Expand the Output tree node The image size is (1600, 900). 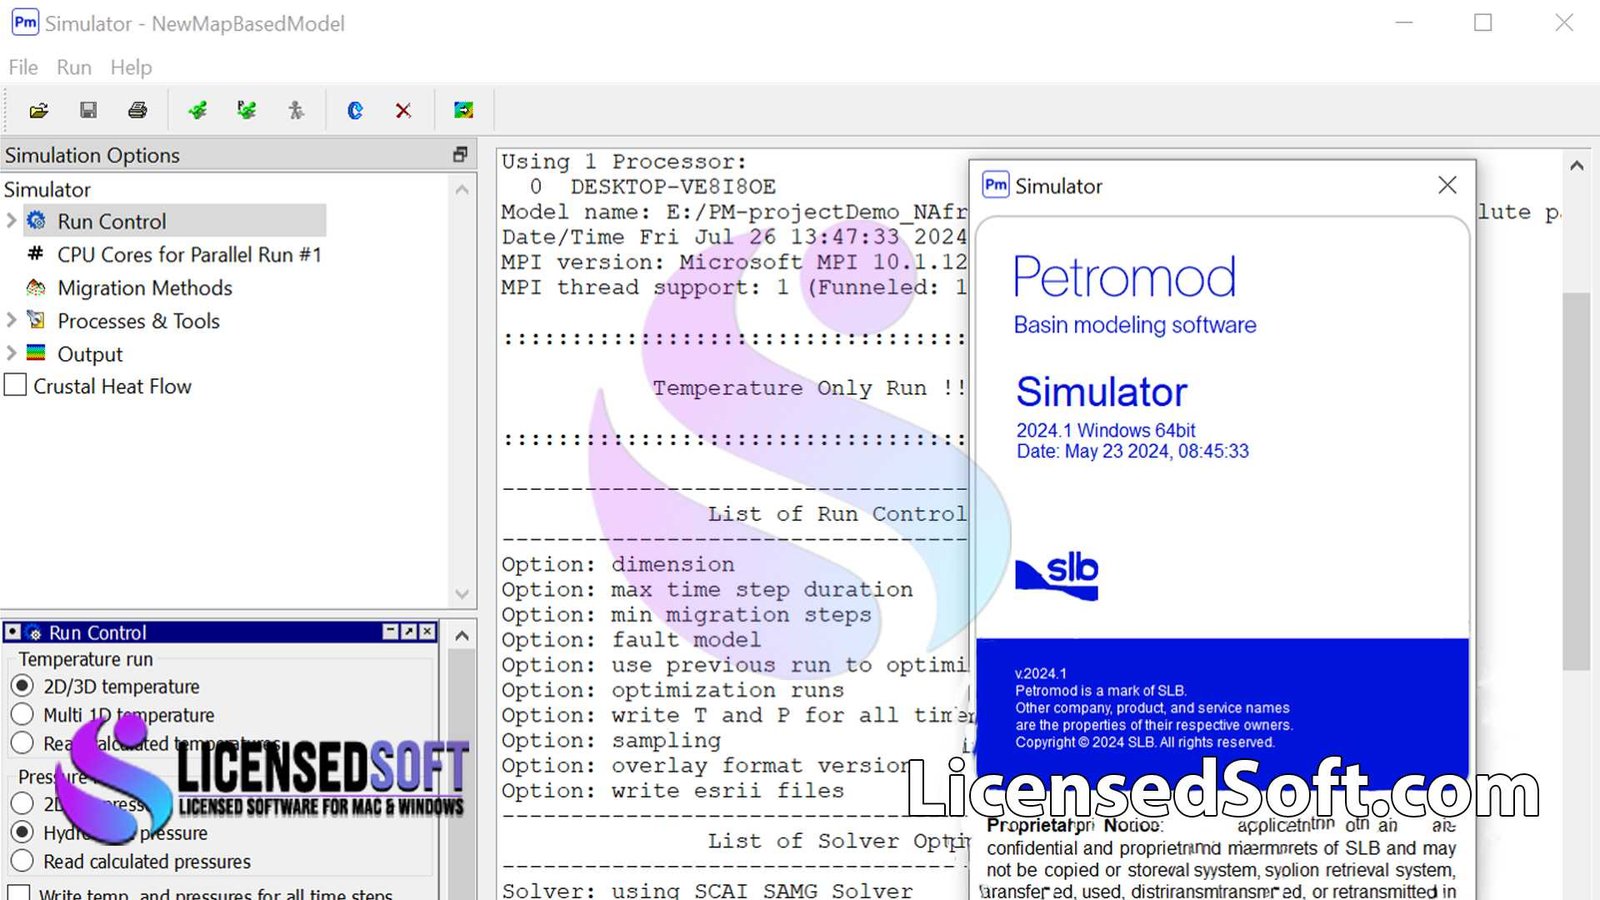pos(11,353)
